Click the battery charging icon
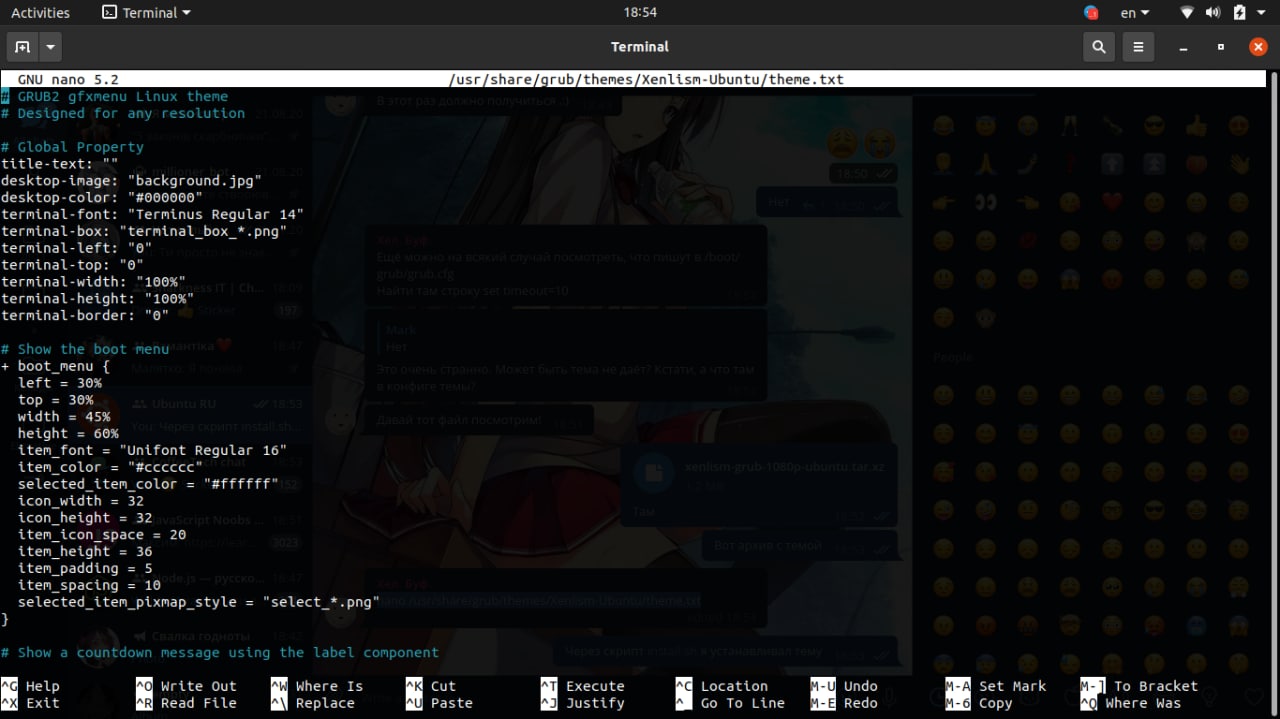Viewport: 1280px width, 719px height. [x=1240, y=13]
